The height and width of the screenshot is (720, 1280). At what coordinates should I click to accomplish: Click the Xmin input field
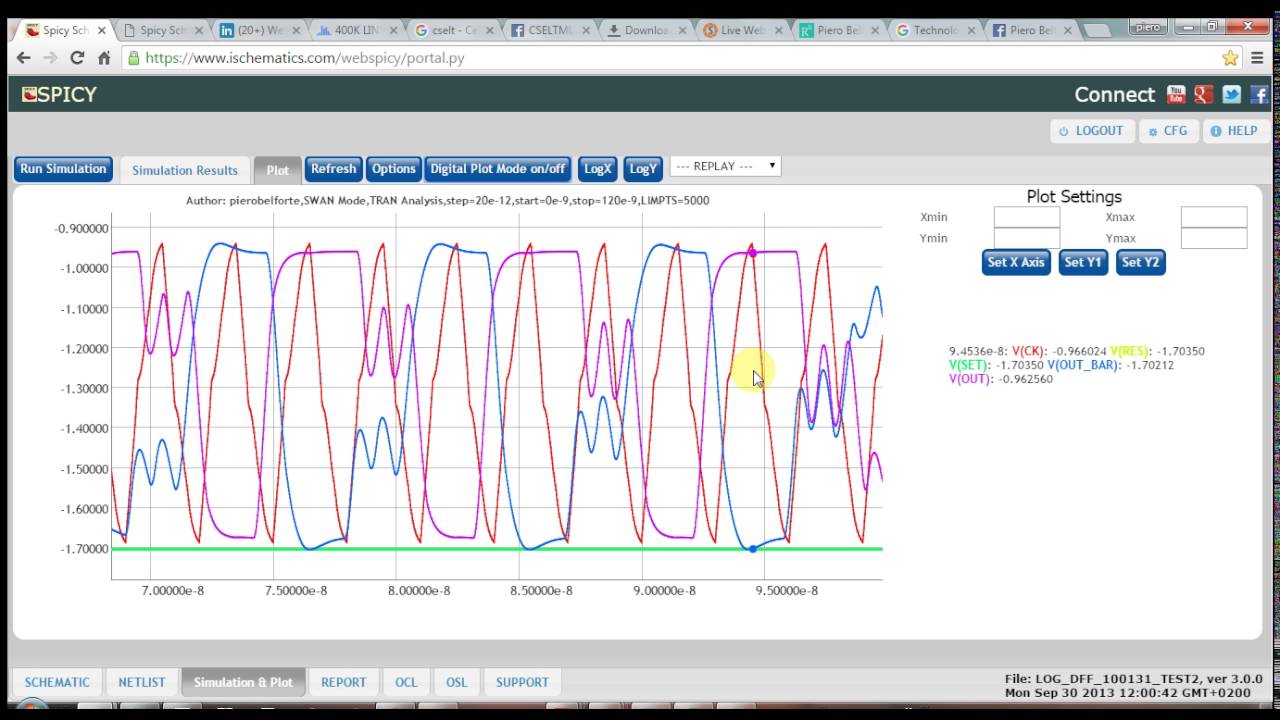click(x=1026, y=217)
